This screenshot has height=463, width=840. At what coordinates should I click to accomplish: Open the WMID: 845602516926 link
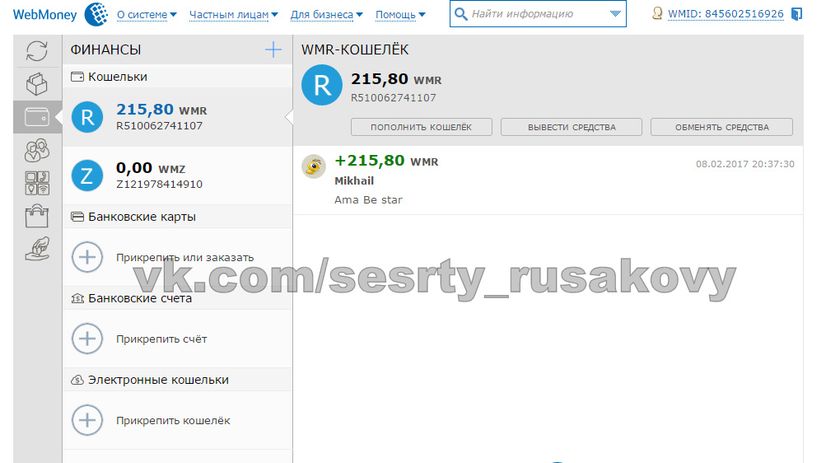[x=725, y=14]
